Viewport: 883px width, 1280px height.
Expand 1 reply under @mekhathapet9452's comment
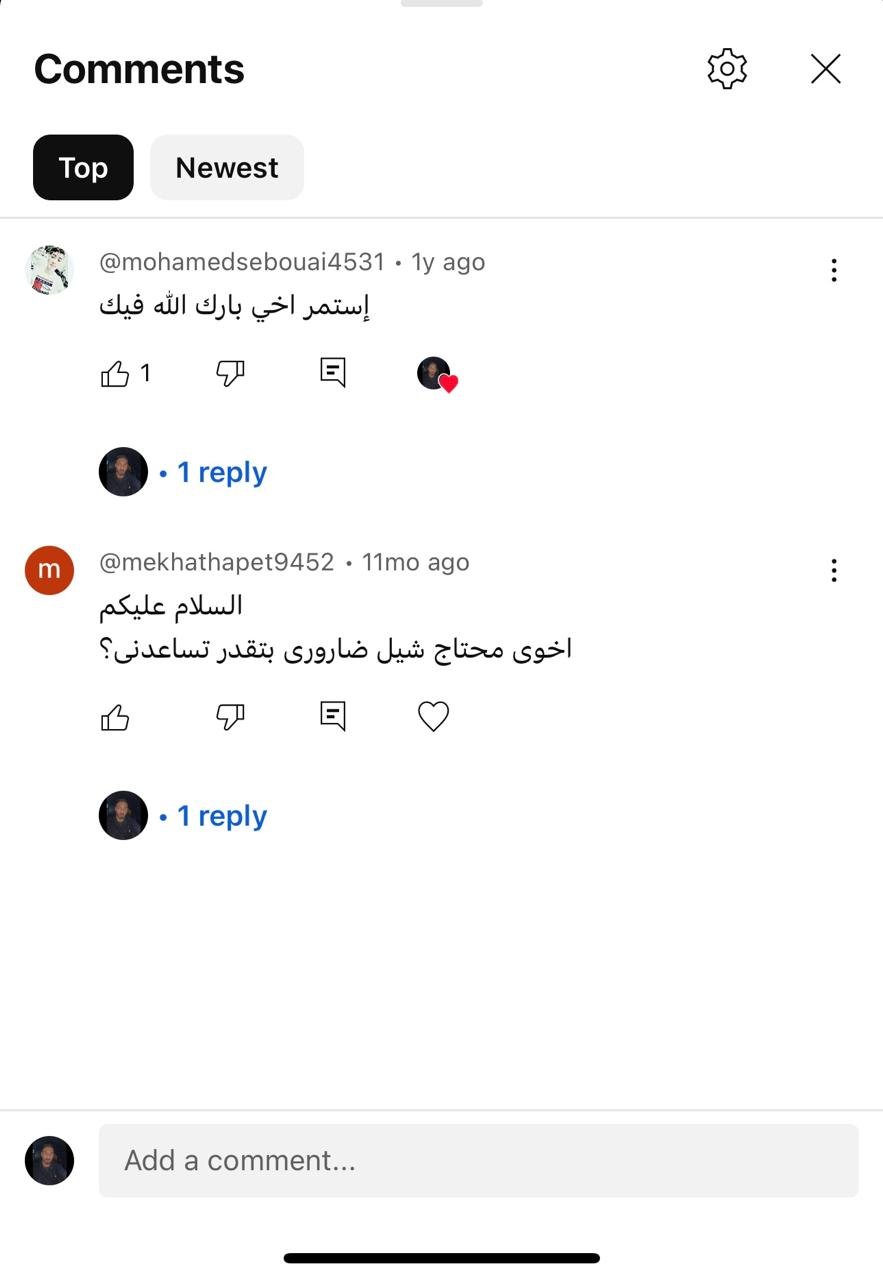pyautogui.click(x=222, y=816)
